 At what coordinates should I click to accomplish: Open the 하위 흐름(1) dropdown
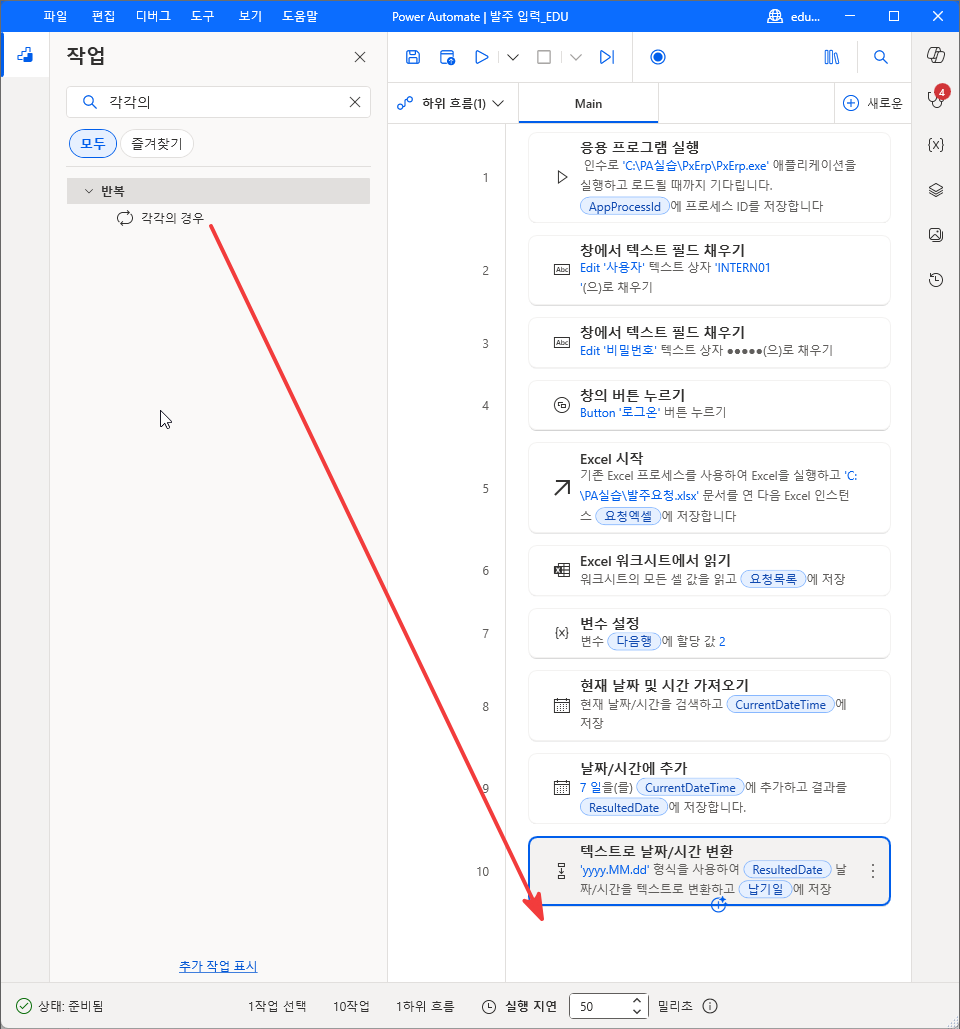click(451, 103)
